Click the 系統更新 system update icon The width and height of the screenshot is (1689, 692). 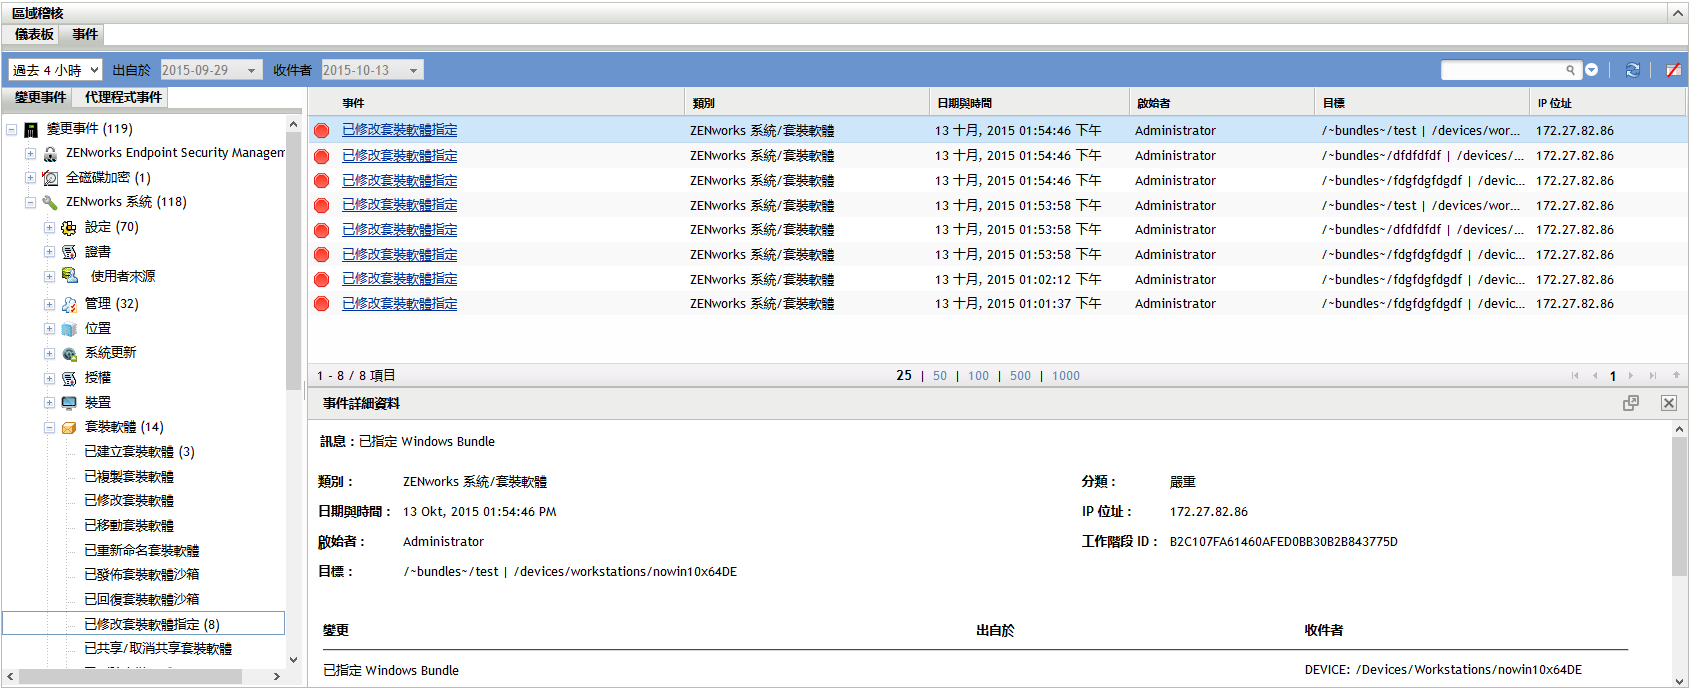(x=69, y=354)
